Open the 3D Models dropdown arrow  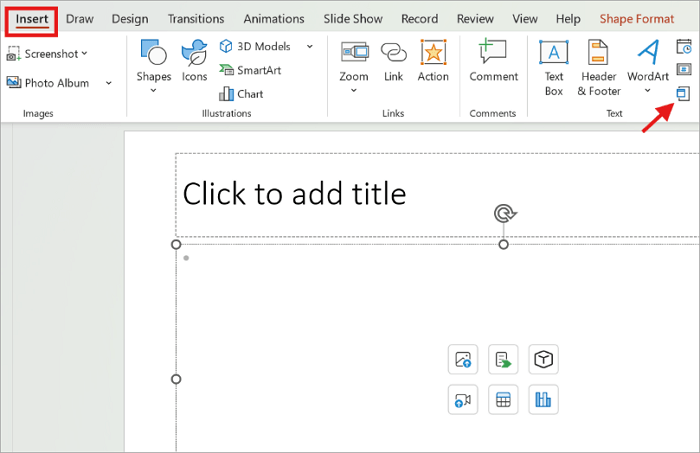click(310, 46)
